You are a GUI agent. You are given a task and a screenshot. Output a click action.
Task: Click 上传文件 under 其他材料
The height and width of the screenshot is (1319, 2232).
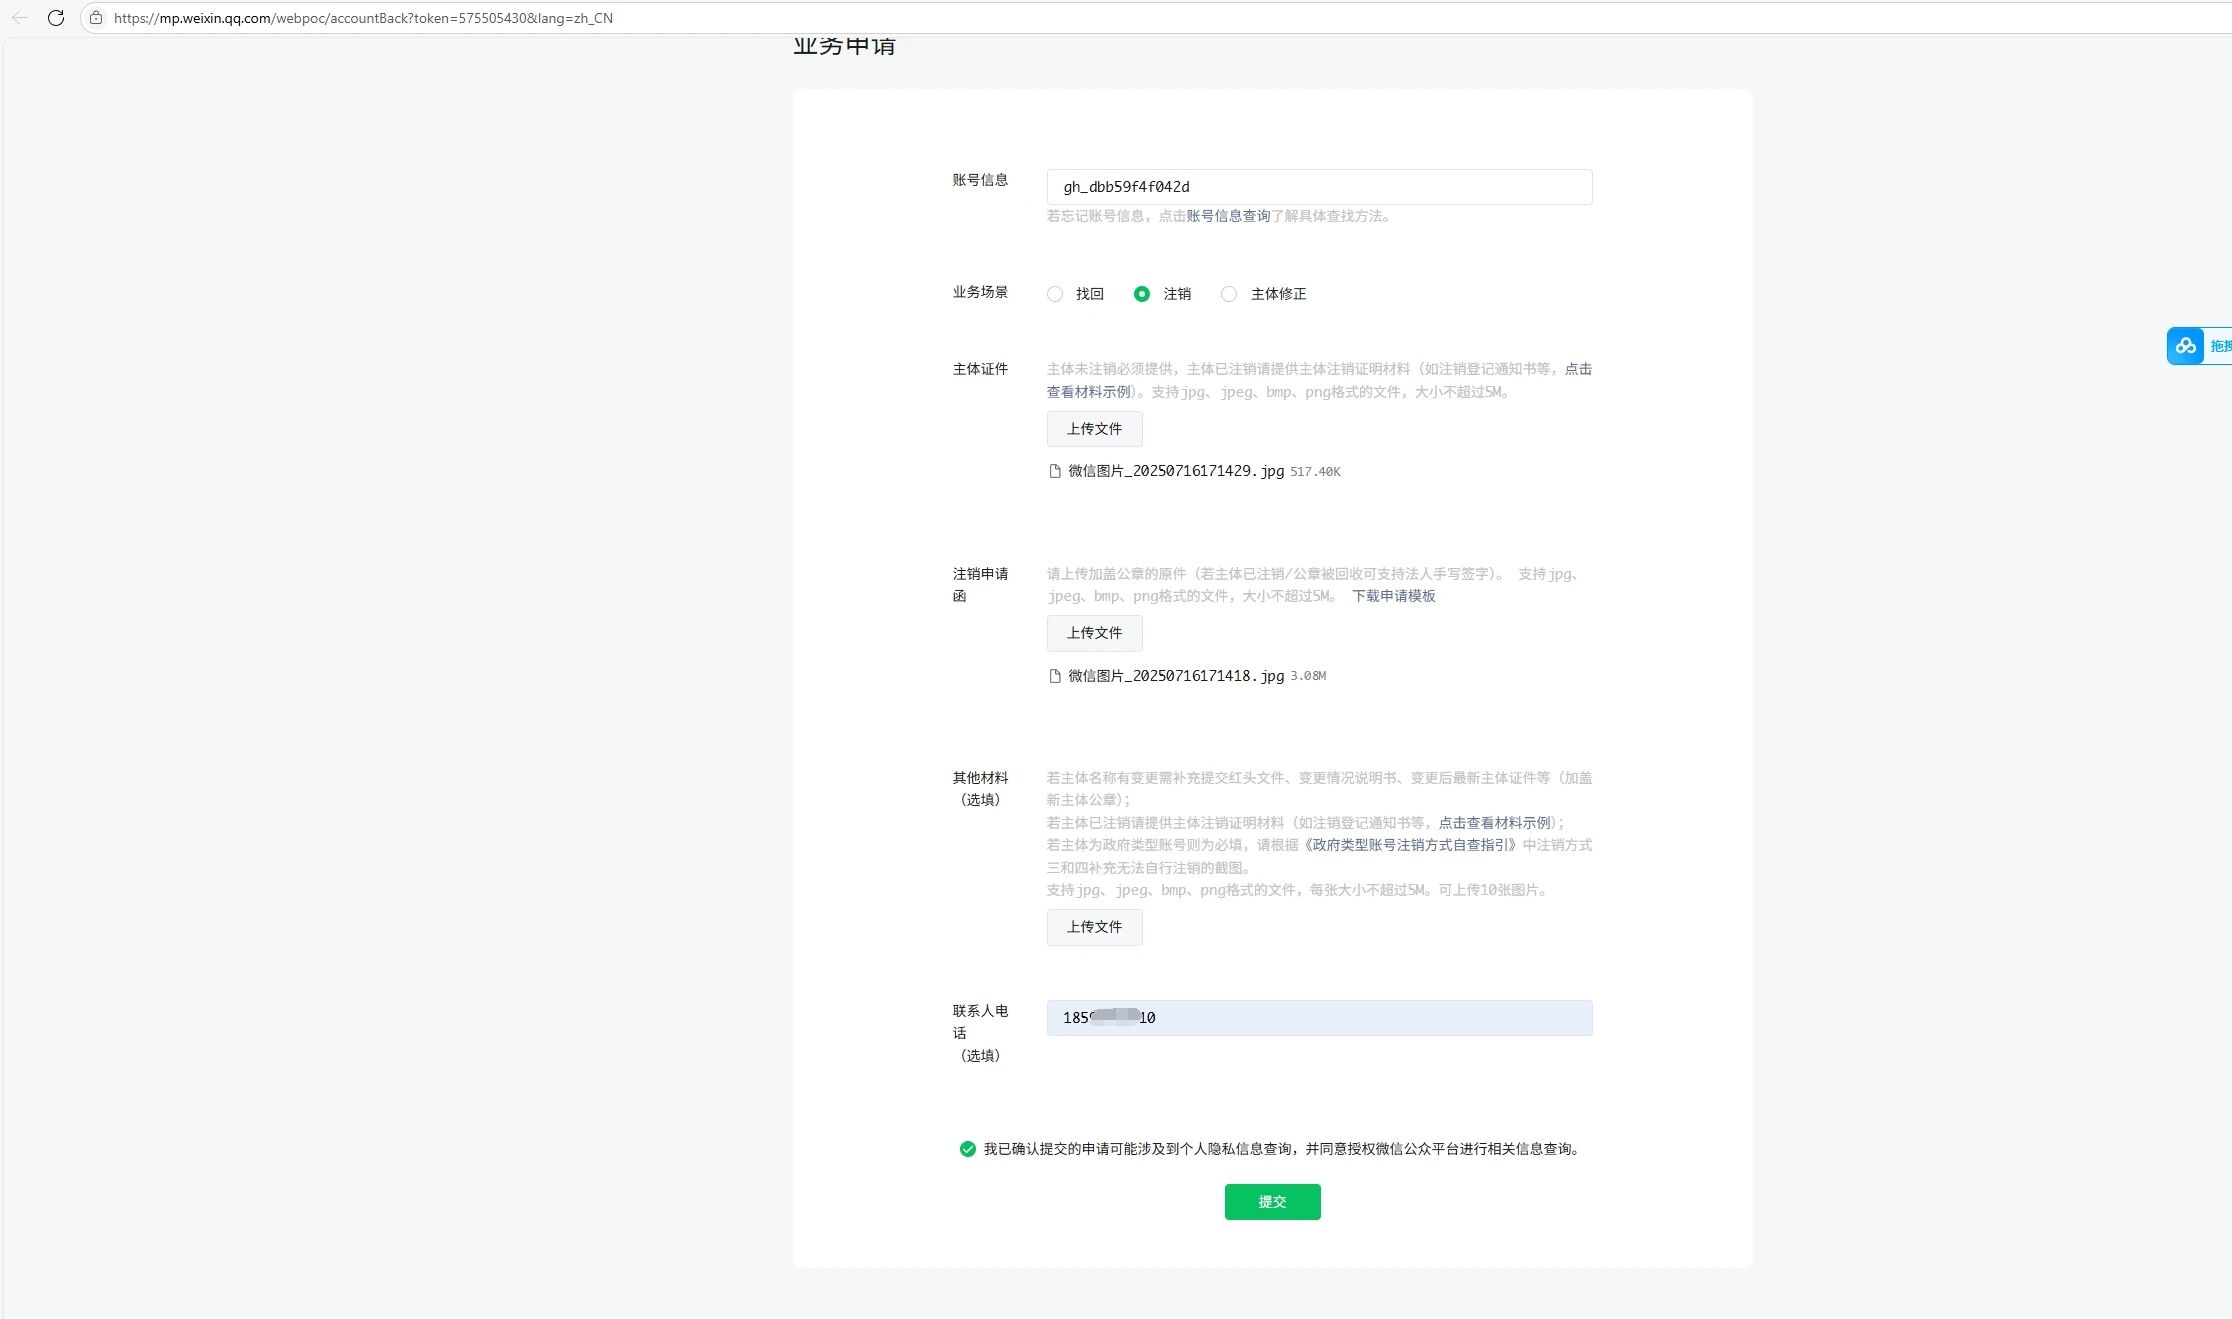pos(1094,927)
